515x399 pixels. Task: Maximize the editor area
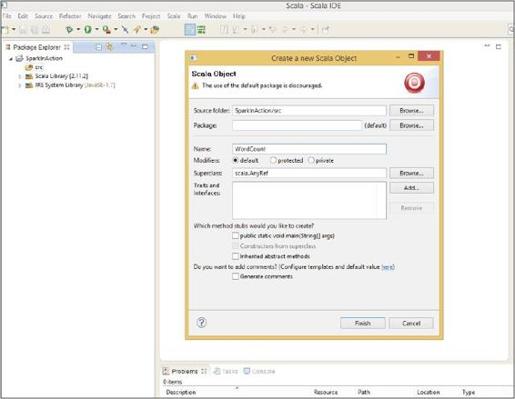498,47
